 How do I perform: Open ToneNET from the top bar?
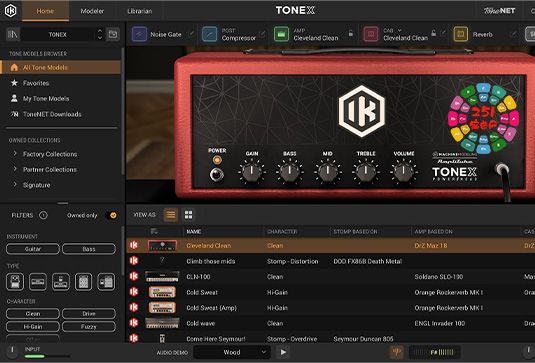499,11
